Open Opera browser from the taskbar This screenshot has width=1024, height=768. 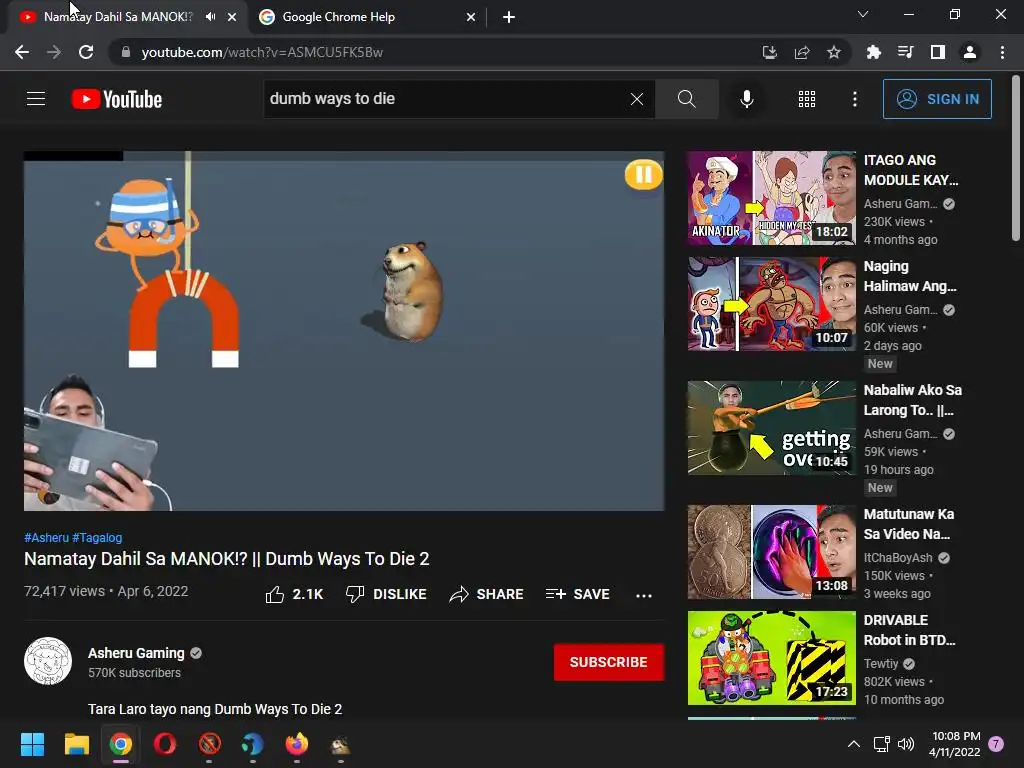(x=165, y=744)
